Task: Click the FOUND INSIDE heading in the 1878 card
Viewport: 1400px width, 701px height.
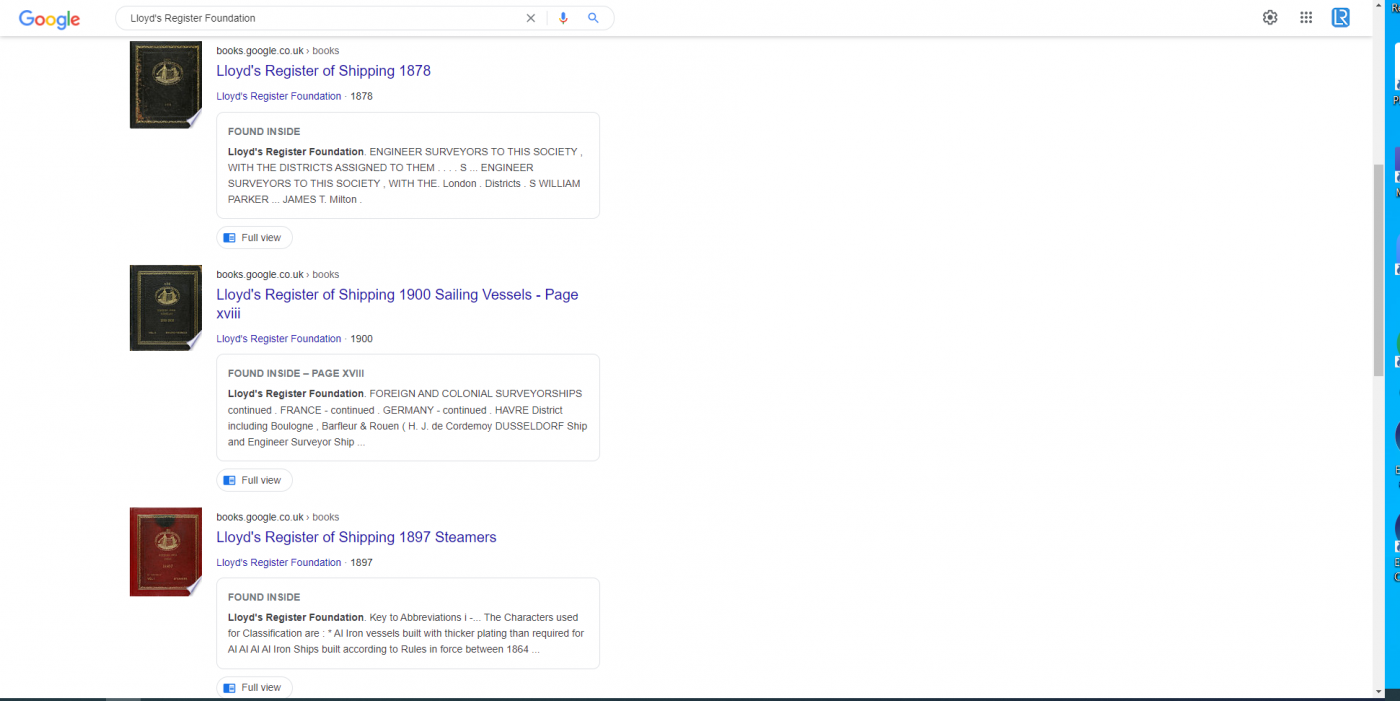Action: pyautogui.click(x=264, y=132)
